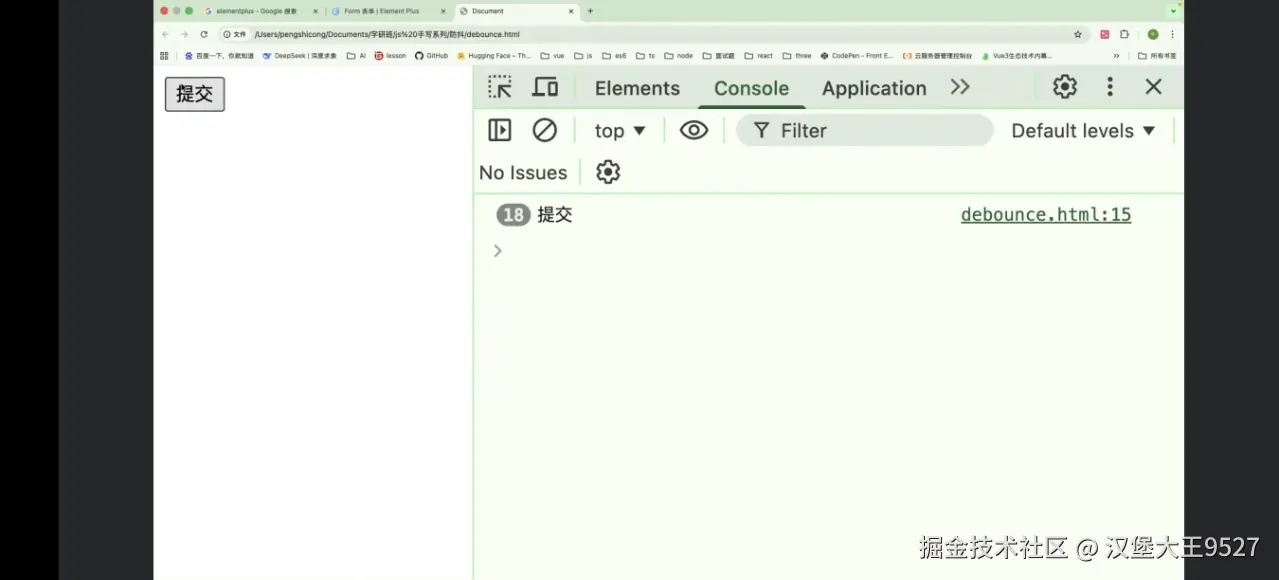Expand the top frame context dropdown
The image size is (1279, 580).
pos(619,130)
